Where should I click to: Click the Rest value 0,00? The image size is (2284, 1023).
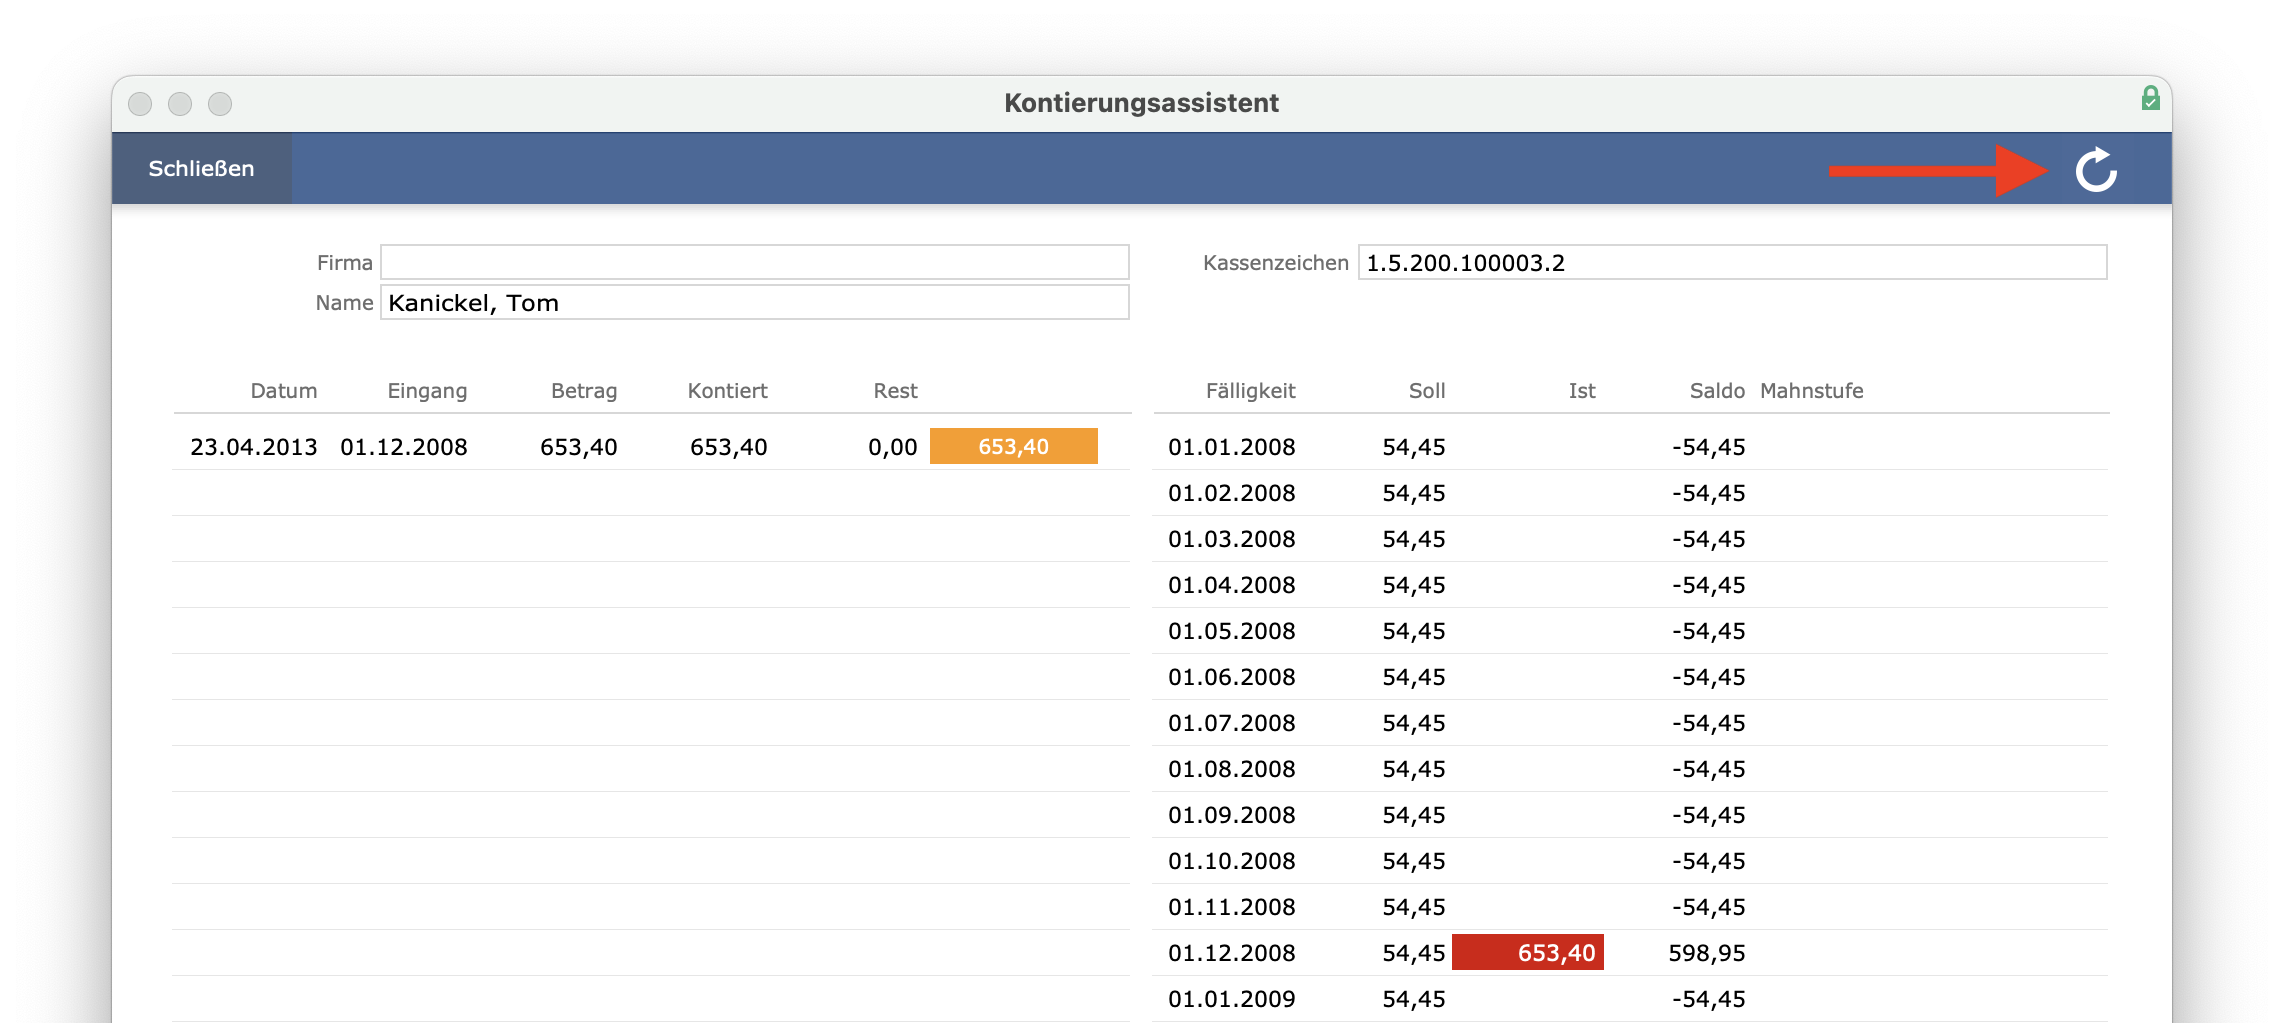point(893,447)
